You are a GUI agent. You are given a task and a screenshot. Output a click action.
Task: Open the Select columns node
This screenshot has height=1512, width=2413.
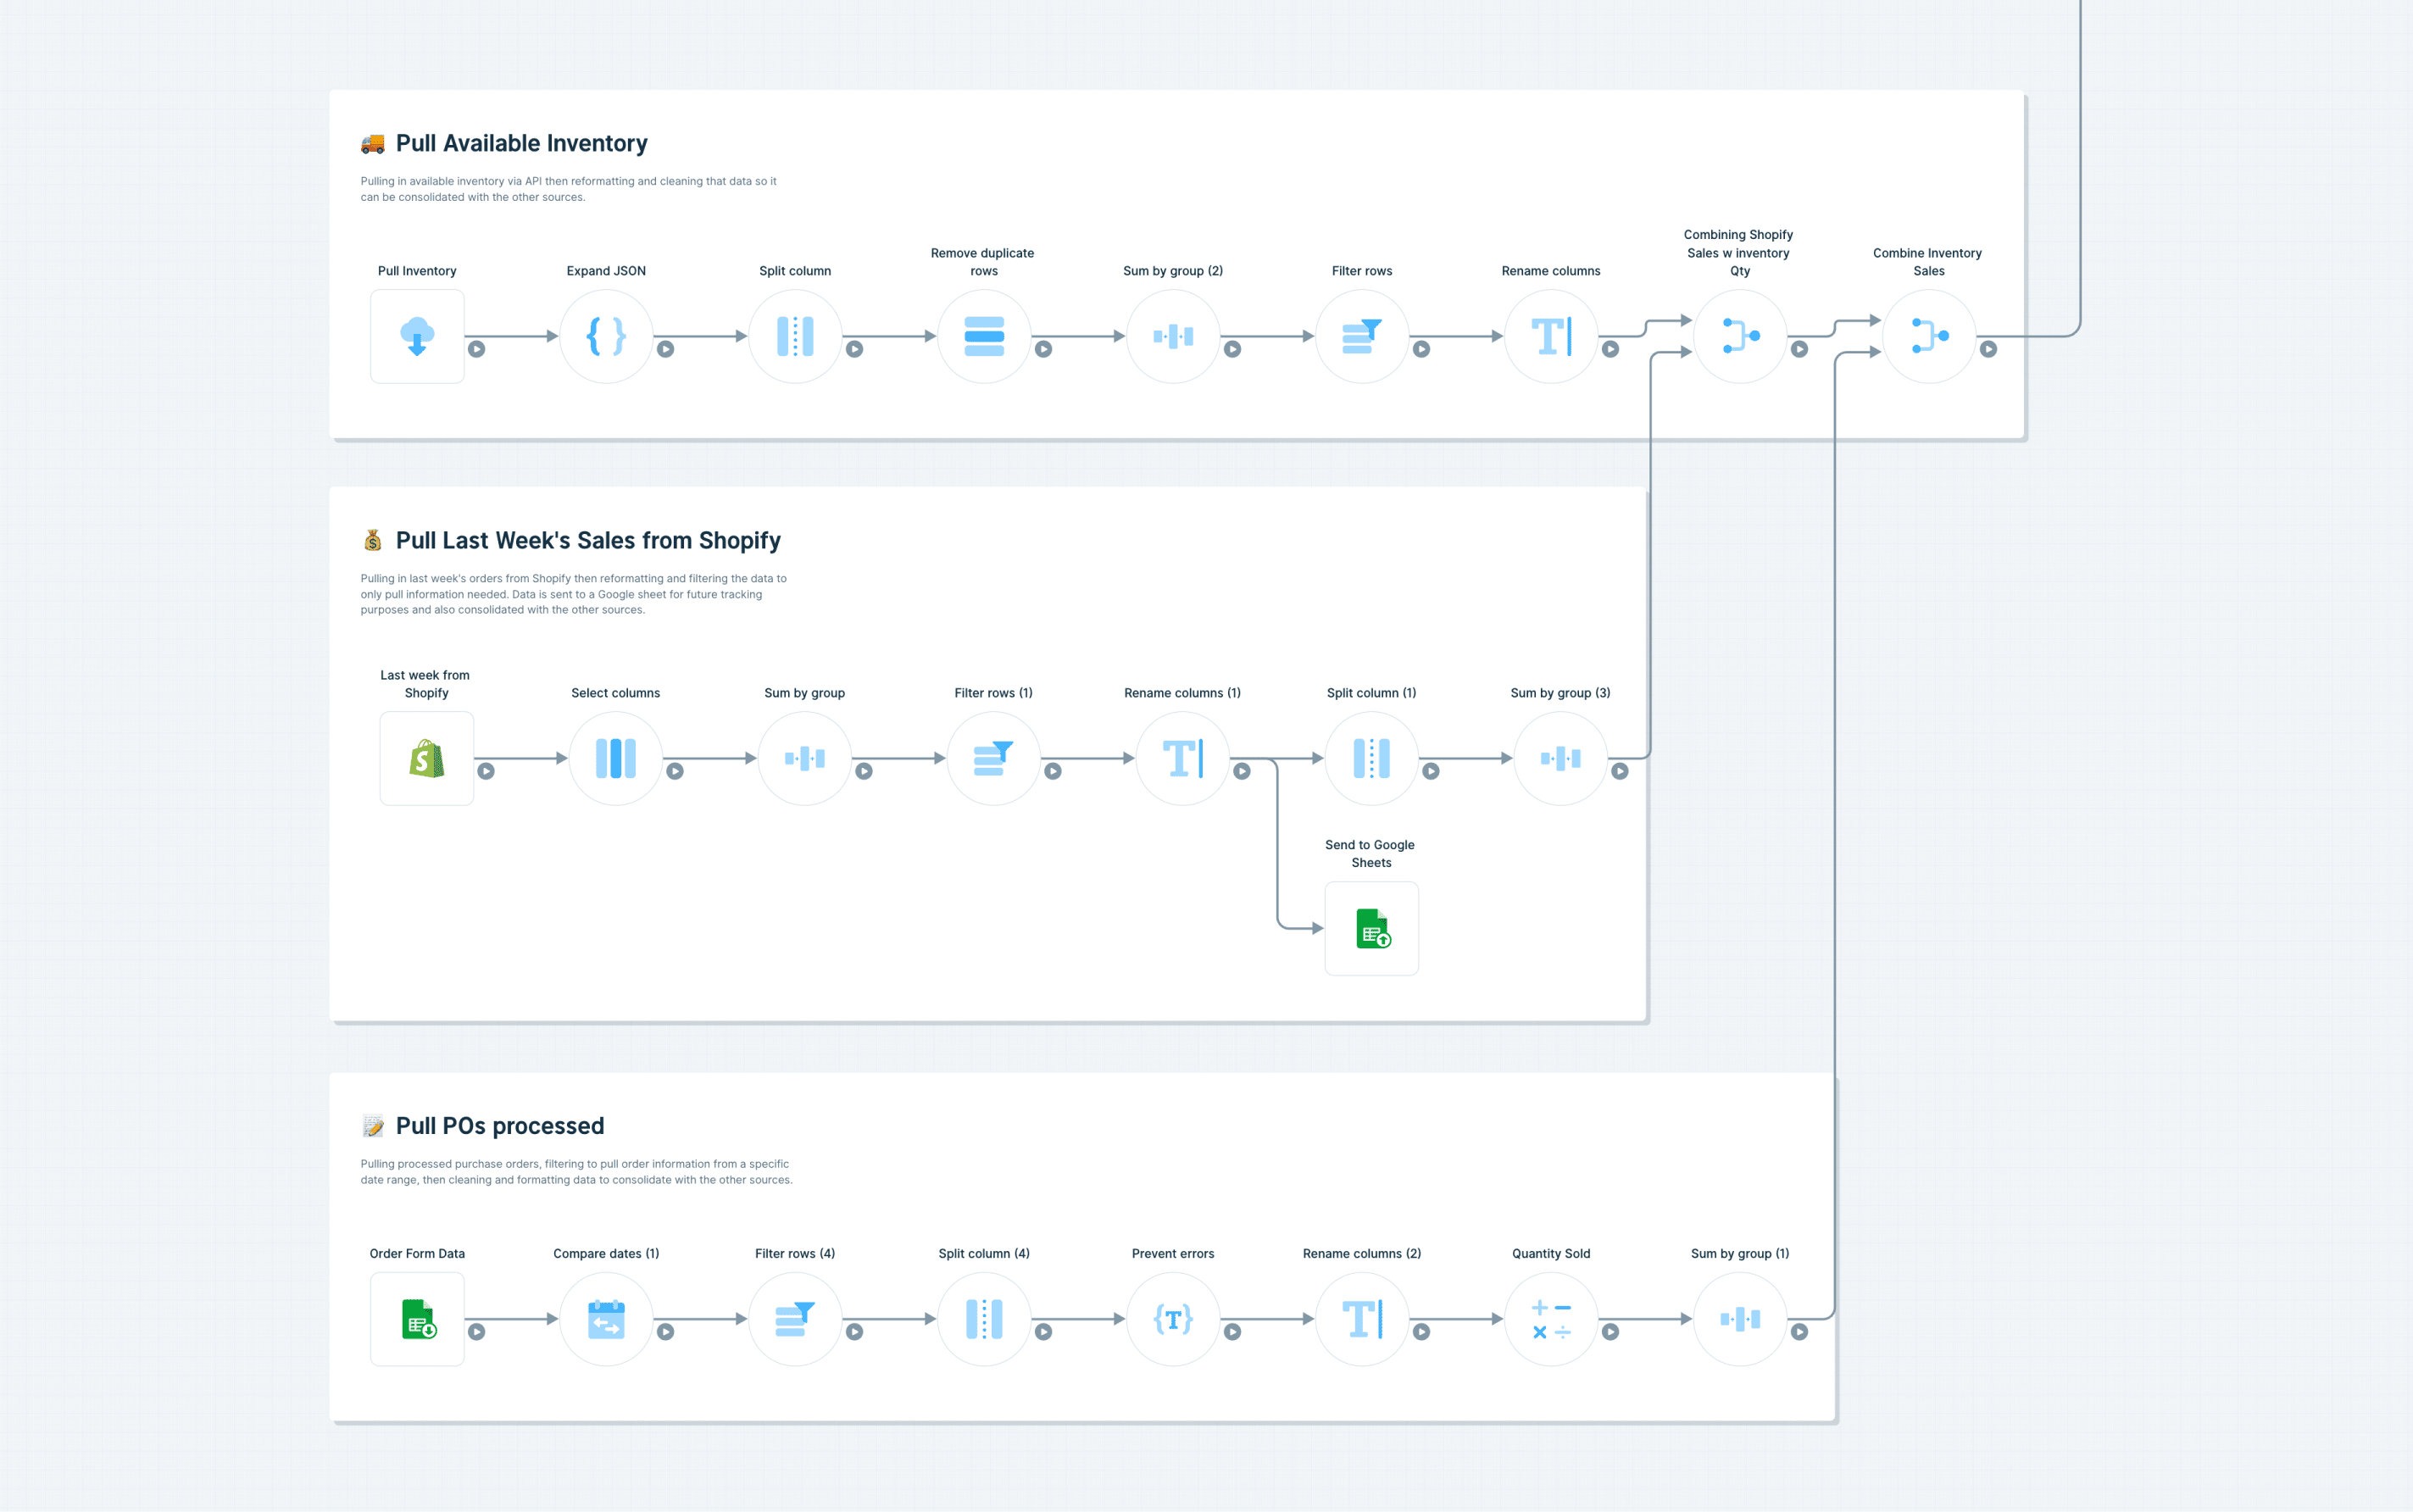616,758
